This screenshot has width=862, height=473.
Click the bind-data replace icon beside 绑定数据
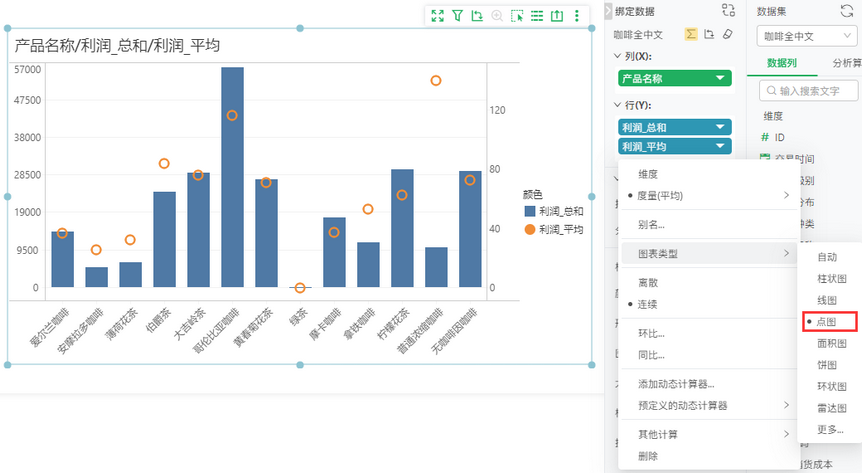coord(728,10)
